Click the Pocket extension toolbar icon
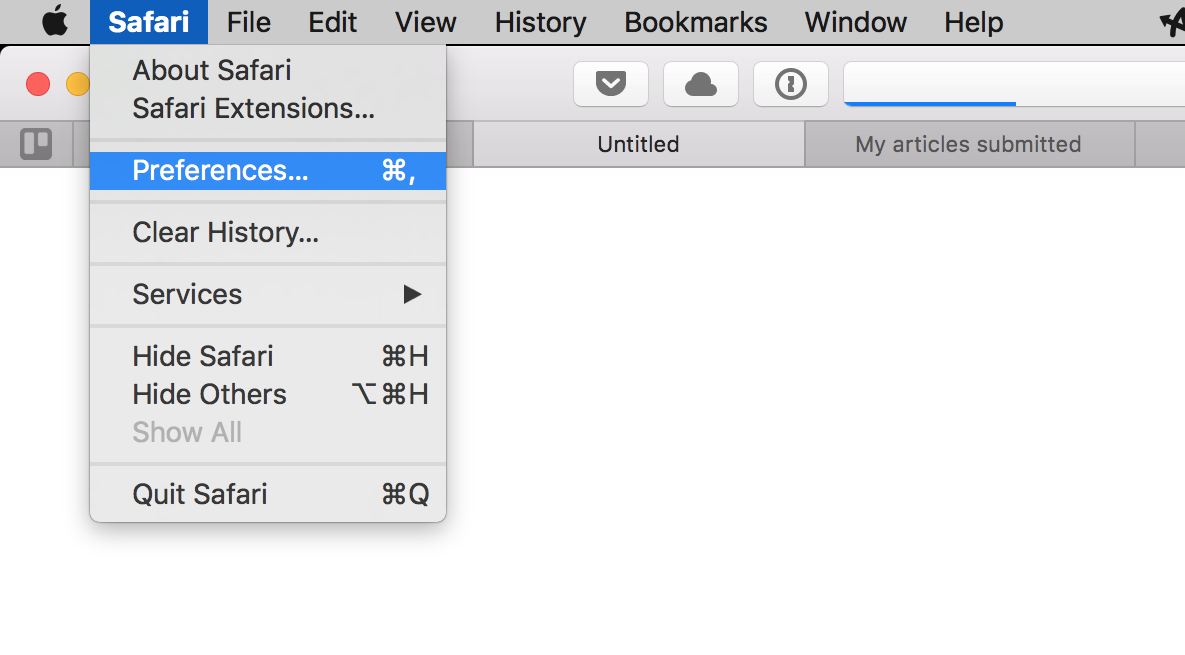 pyautogui.click(x=611, y=84)
